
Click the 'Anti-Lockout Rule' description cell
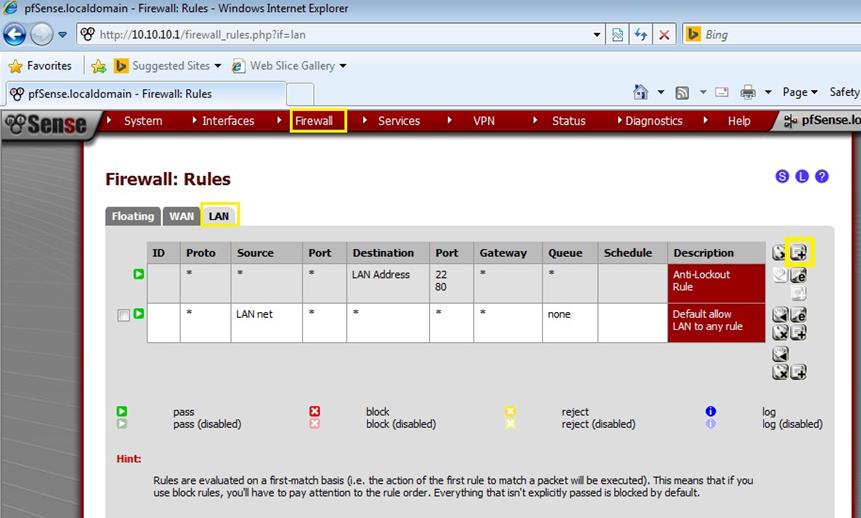[716, 283]
